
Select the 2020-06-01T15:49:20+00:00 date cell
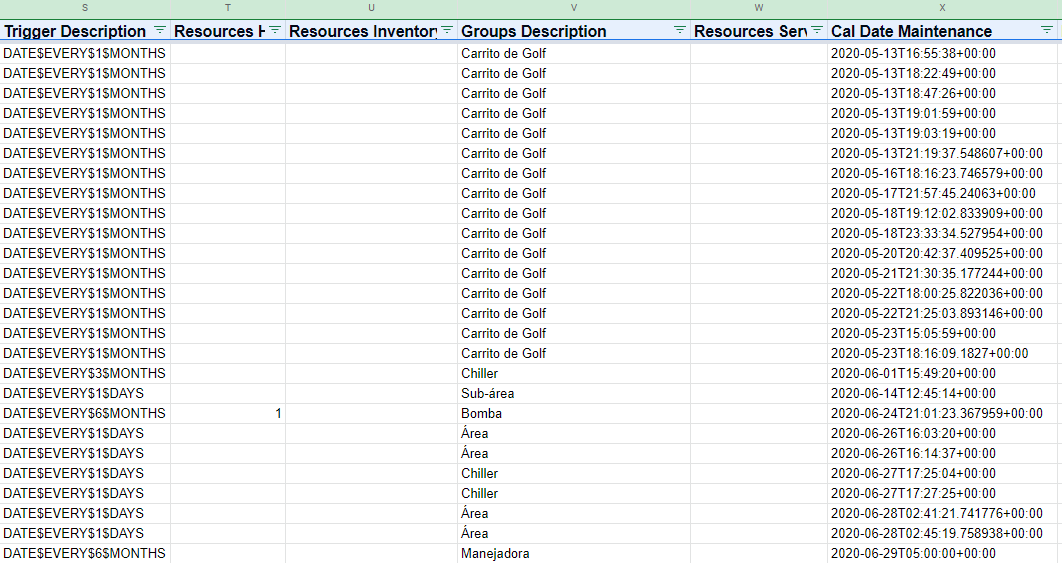[913, 373]
